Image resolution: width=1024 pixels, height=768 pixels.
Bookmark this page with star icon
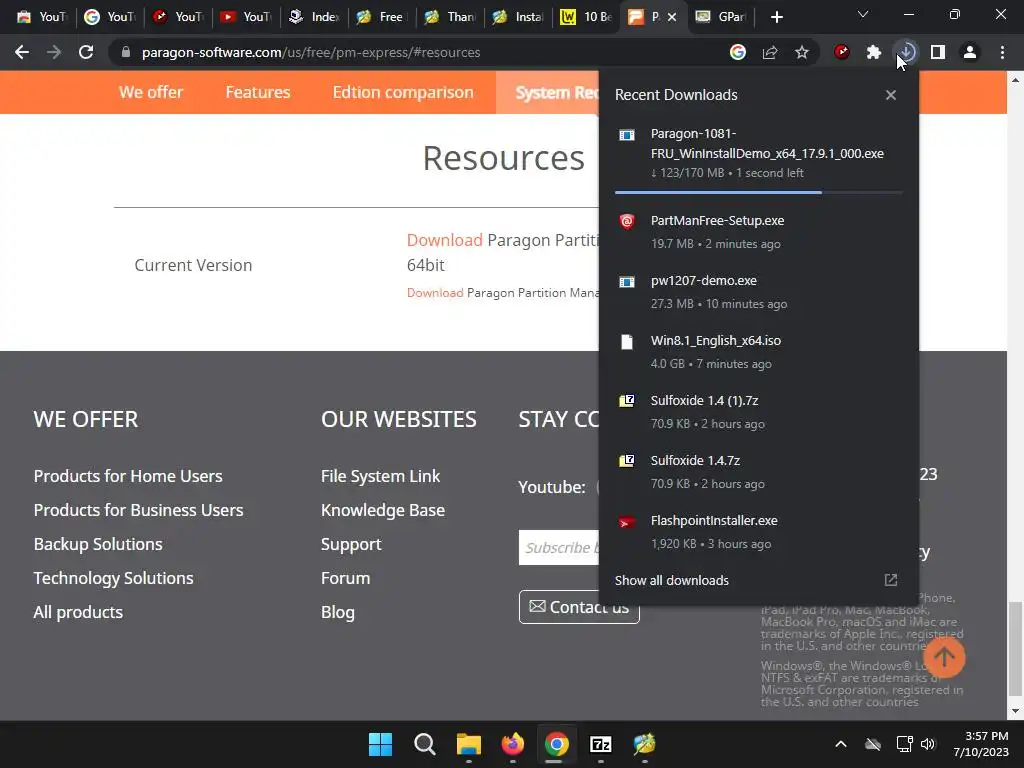(x=802, y=52)
